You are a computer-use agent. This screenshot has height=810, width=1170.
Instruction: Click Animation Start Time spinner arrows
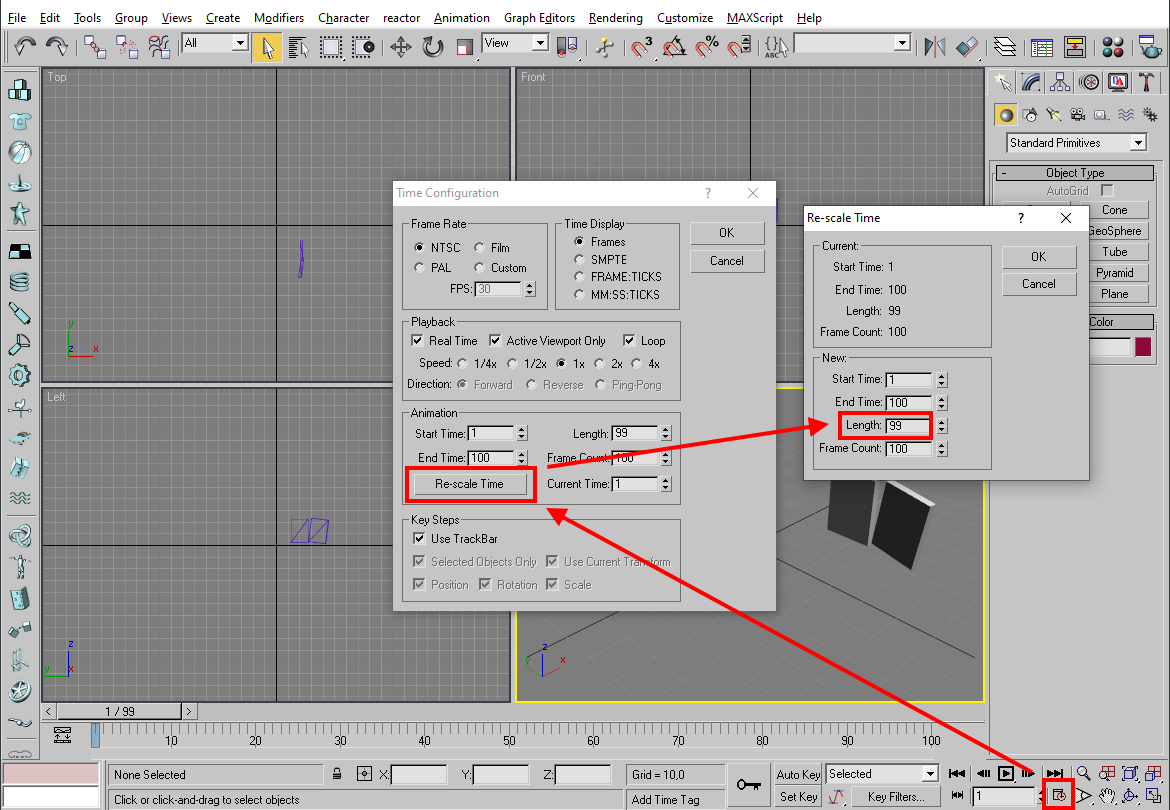tap(522, 433)
